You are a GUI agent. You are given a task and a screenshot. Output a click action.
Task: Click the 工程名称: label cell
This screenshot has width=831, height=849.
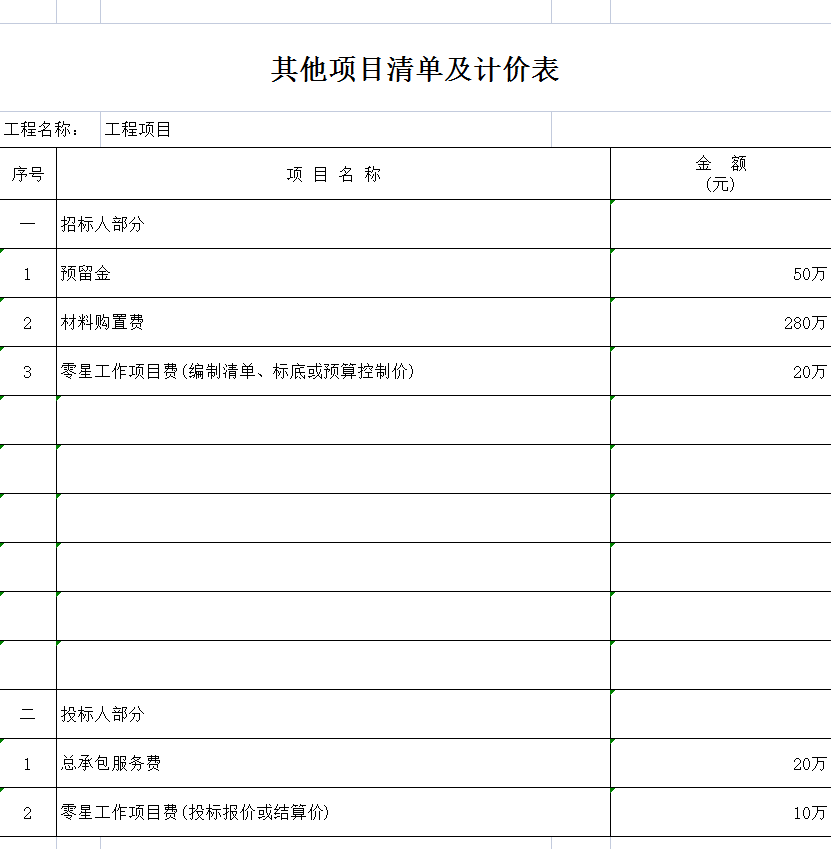50,129
